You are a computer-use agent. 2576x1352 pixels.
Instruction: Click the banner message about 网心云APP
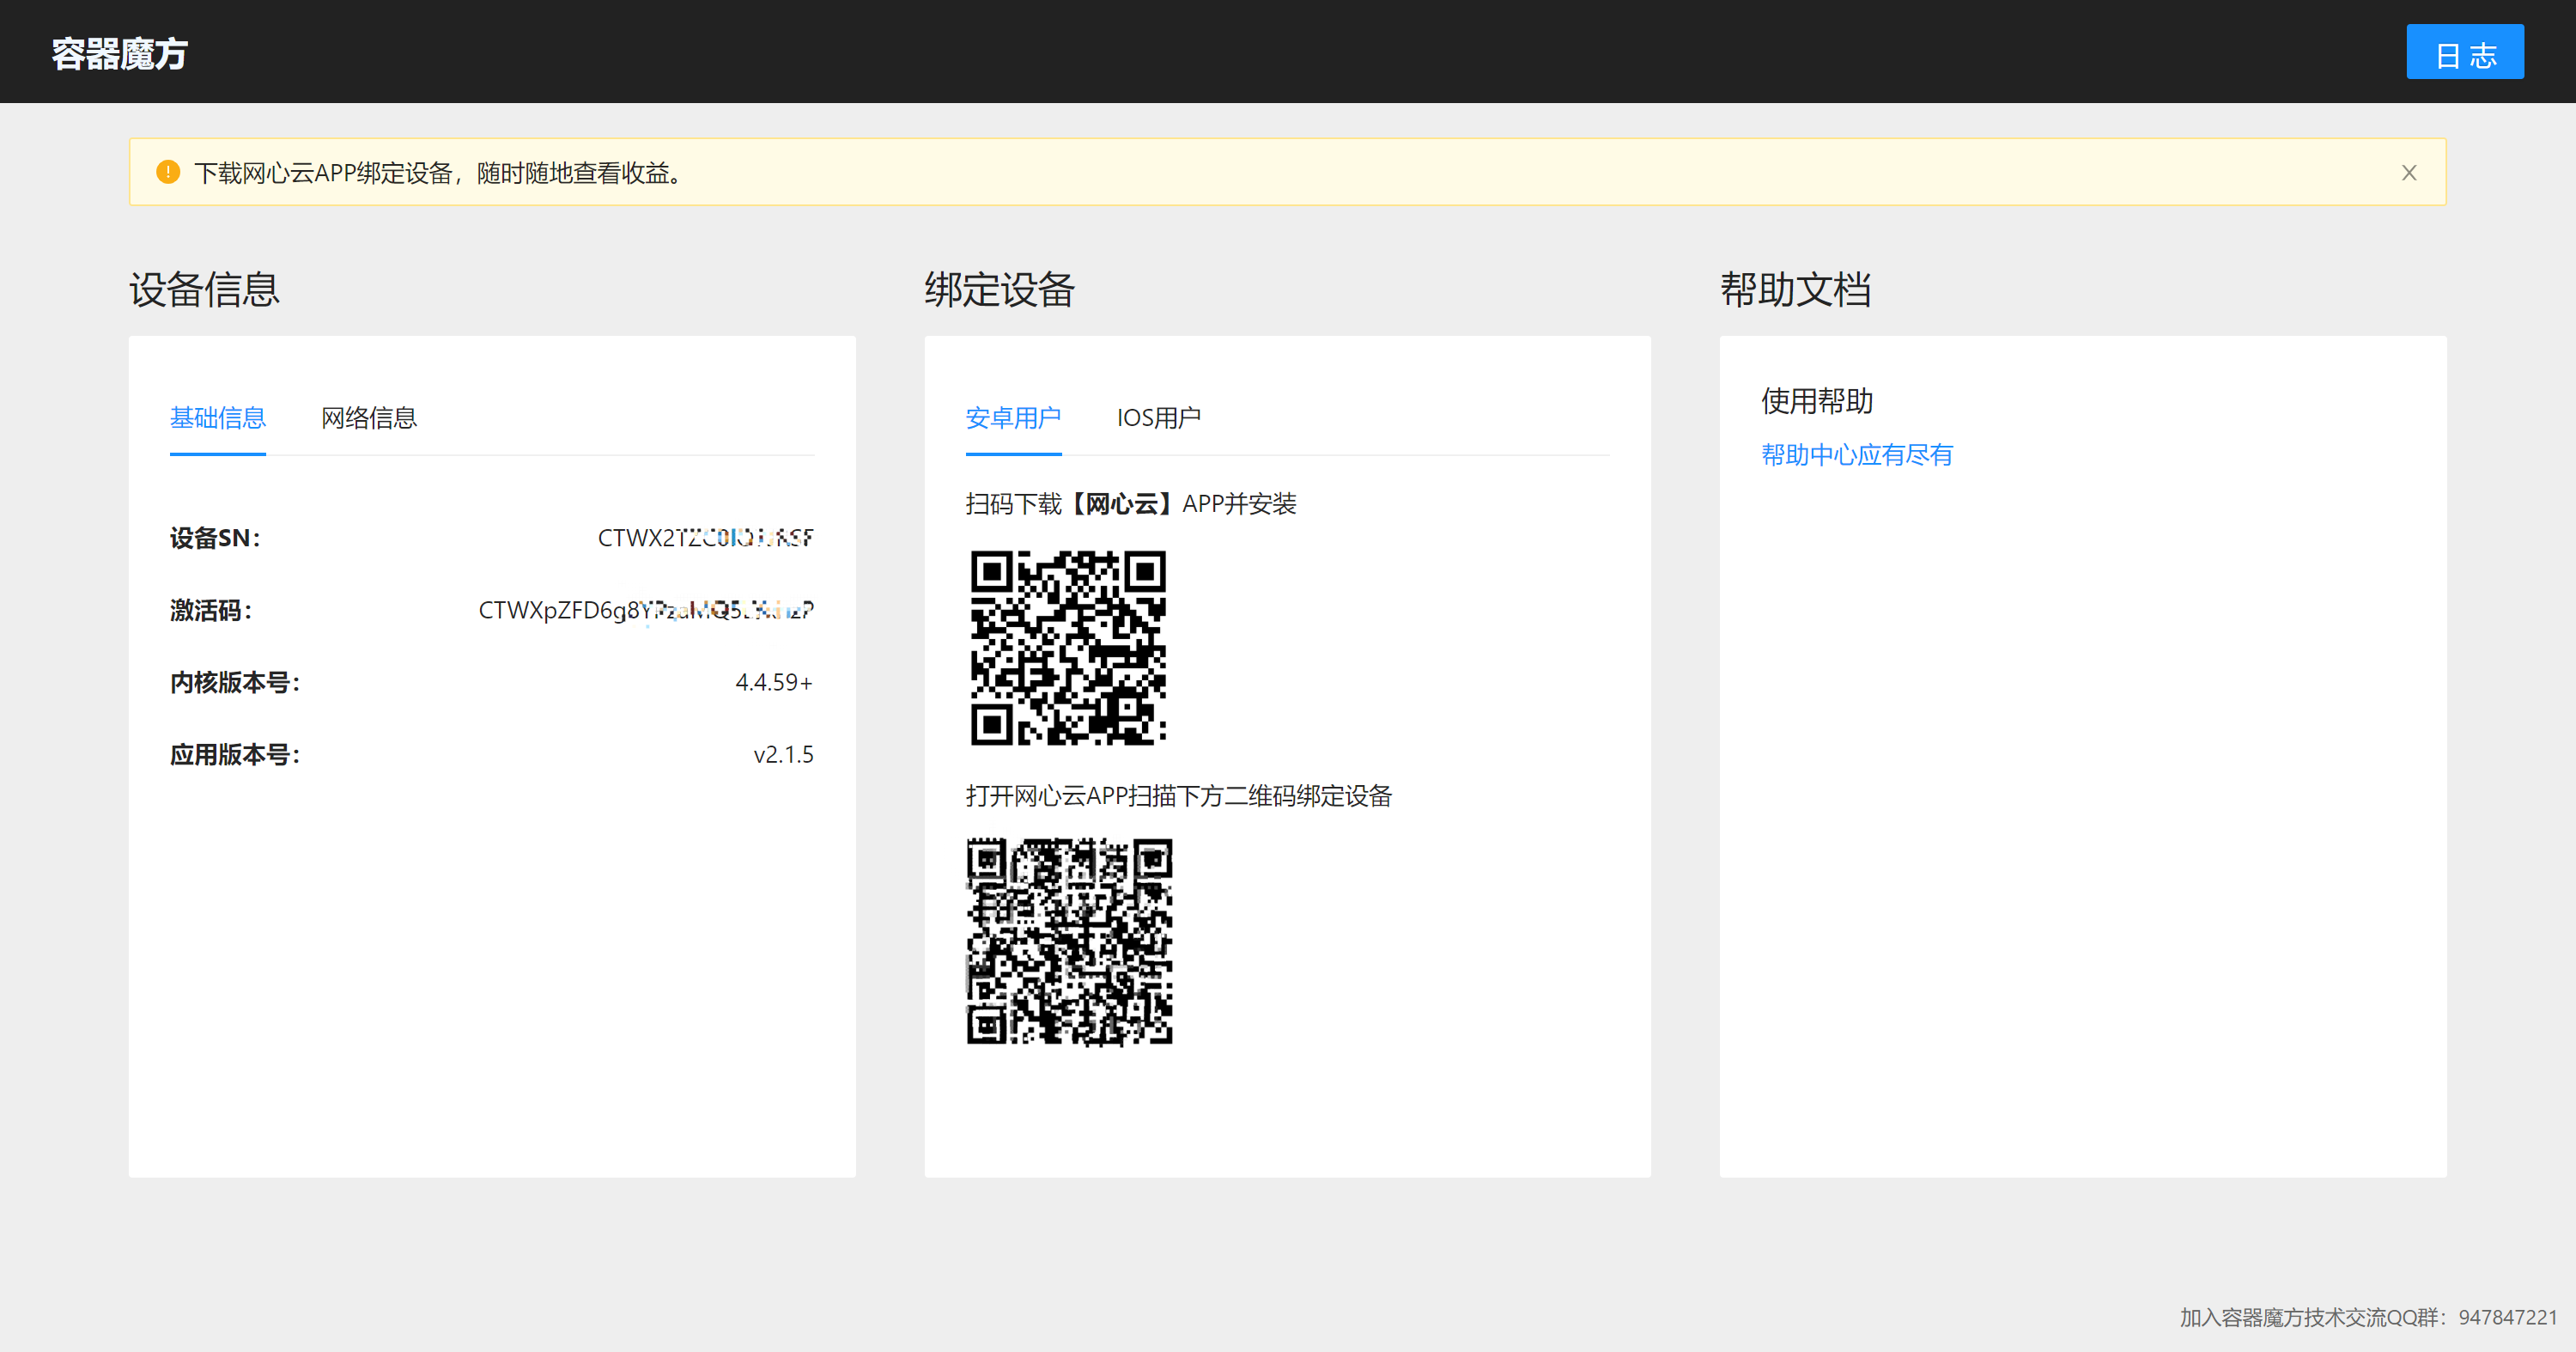click(440, 173)
